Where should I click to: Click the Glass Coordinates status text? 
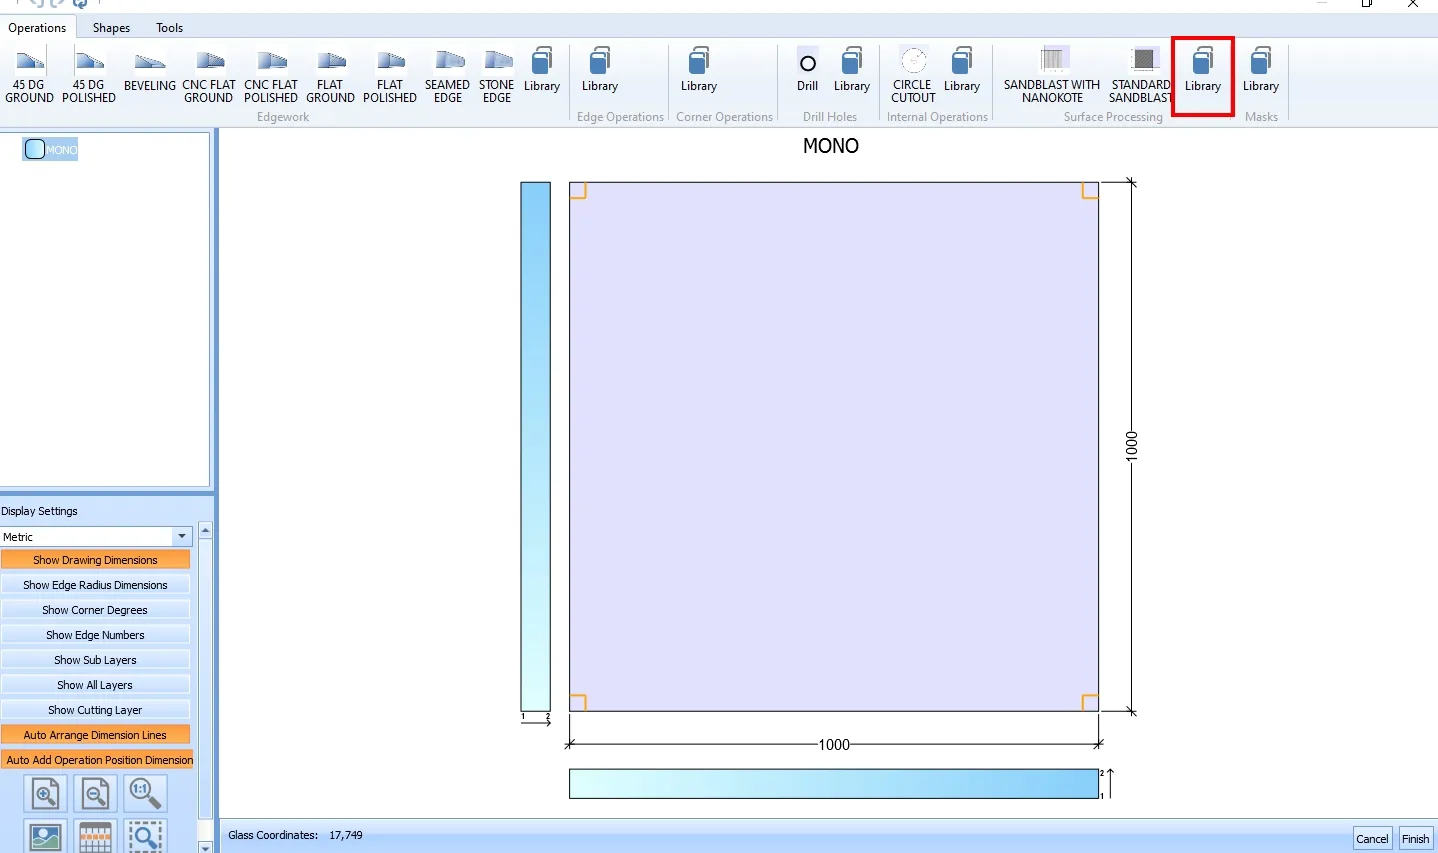(x=295, y=835)
